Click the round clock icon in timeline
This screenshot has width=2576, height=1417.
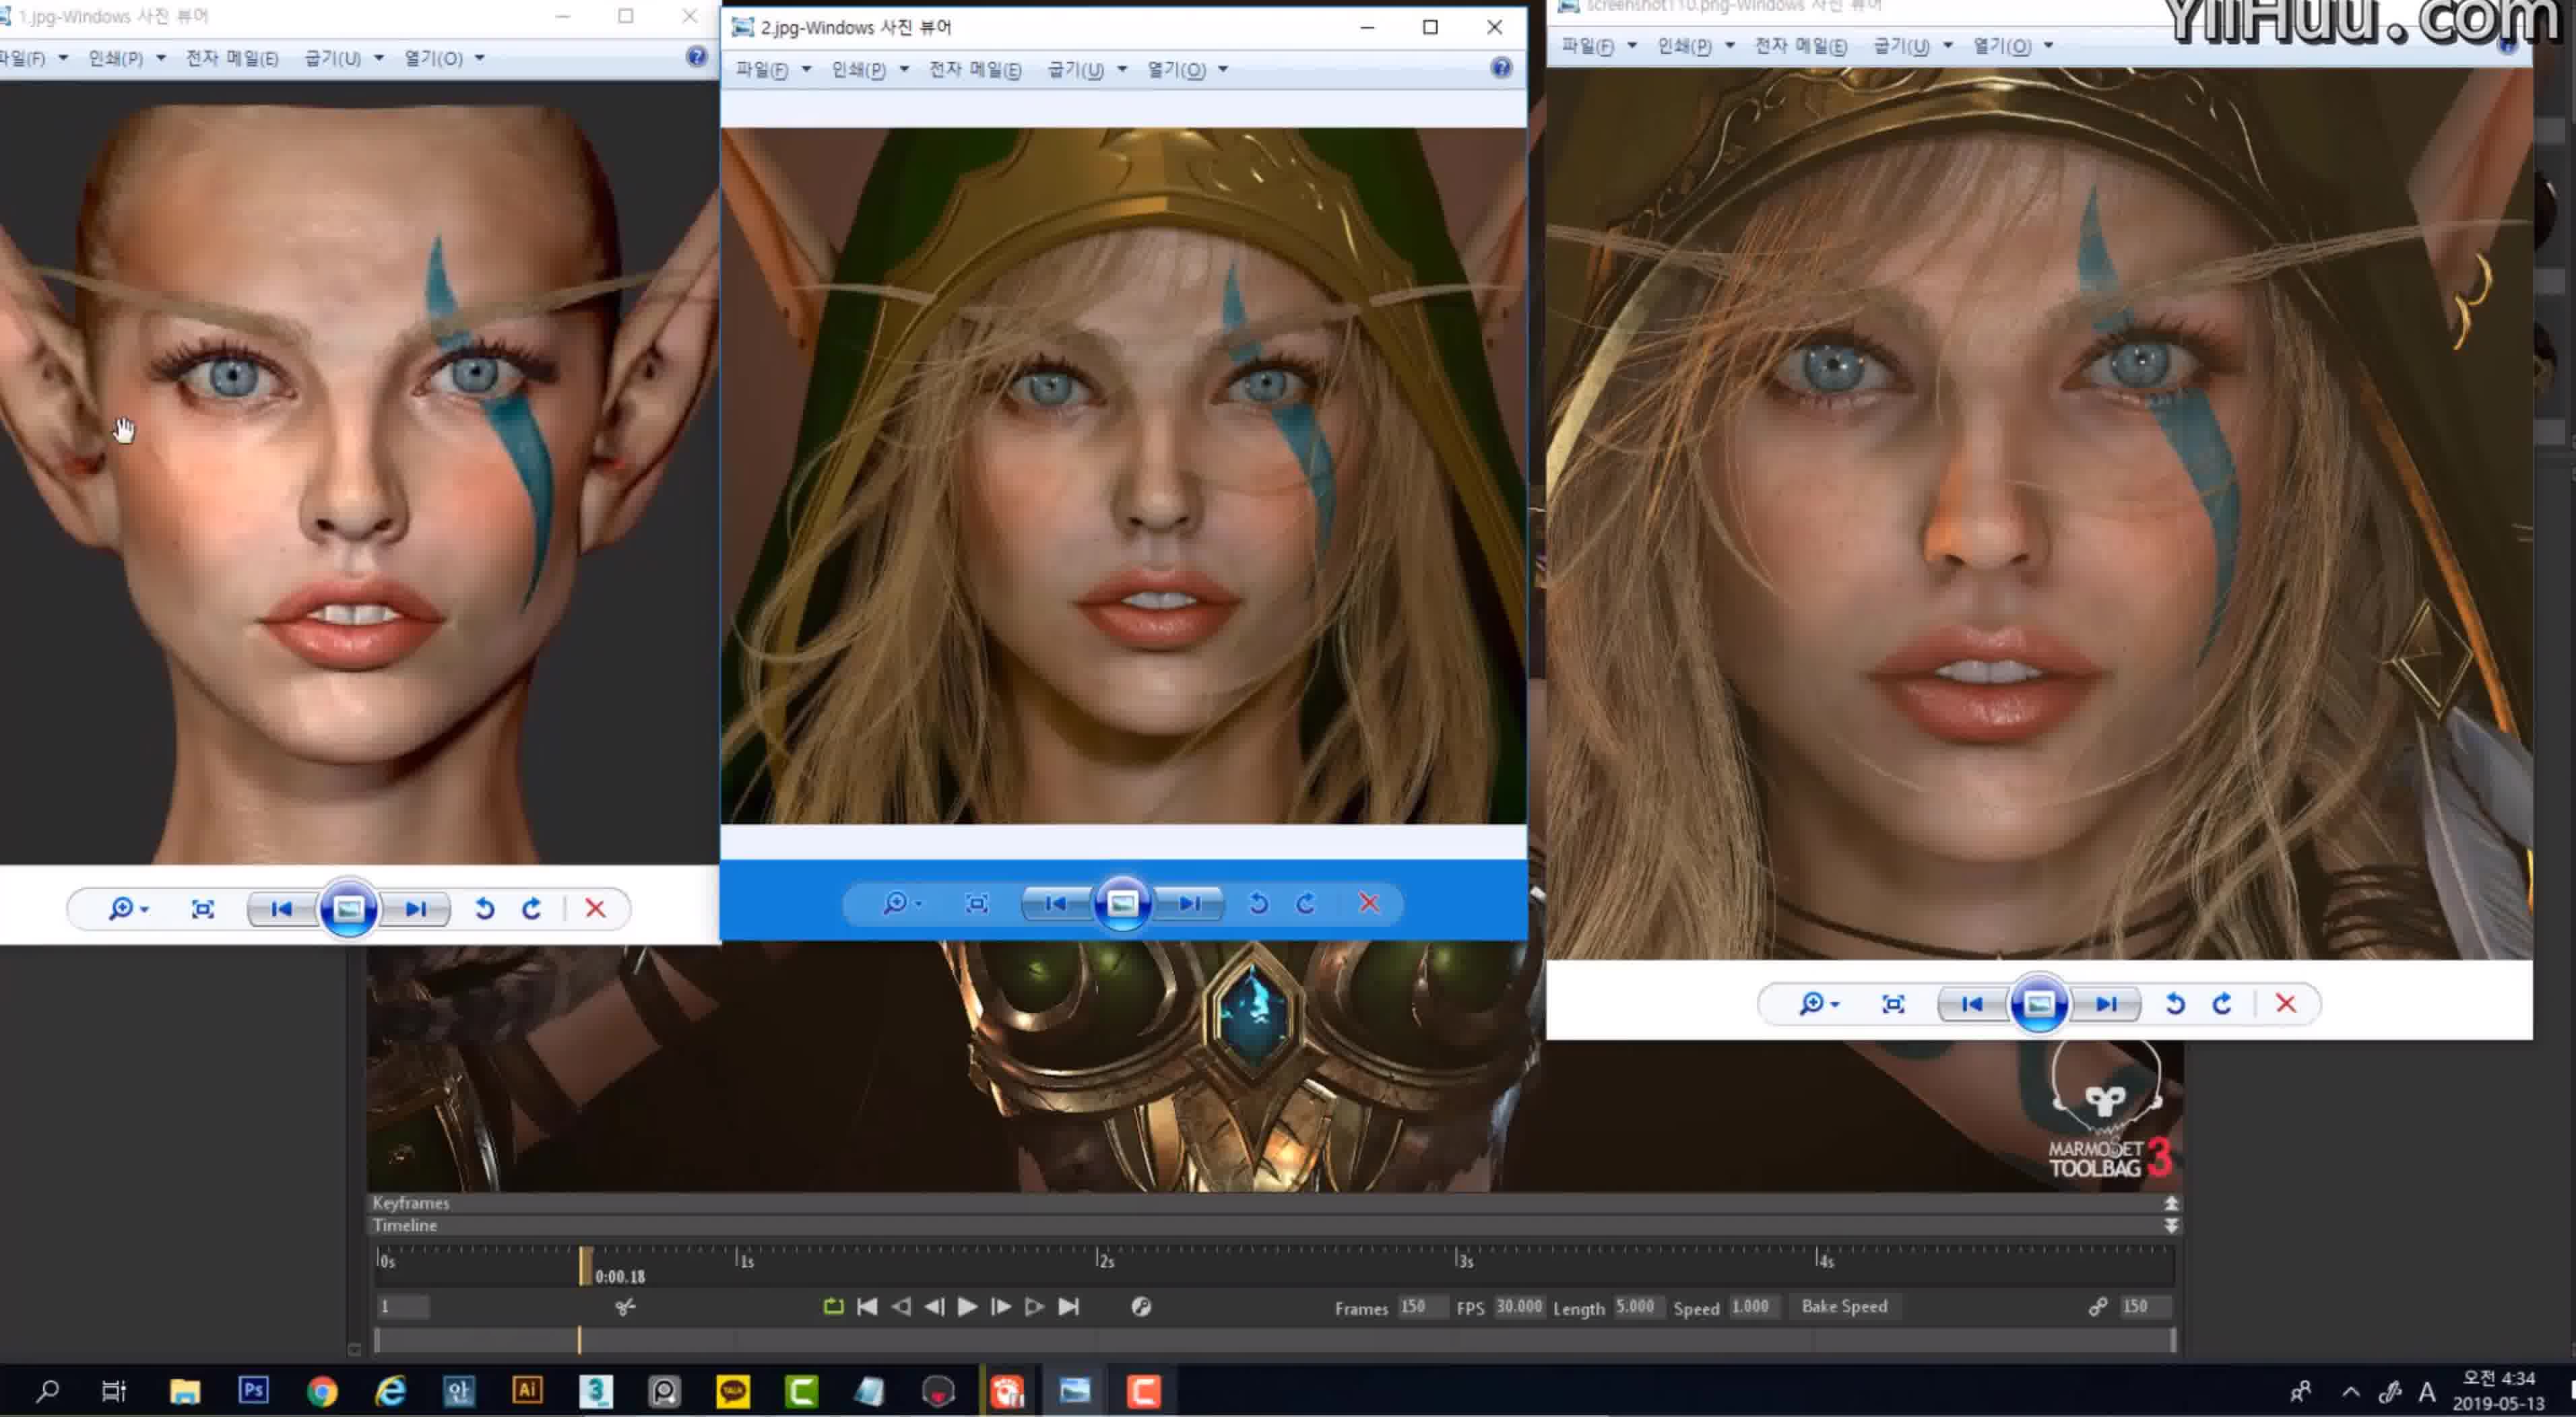coord(1141,1306)
